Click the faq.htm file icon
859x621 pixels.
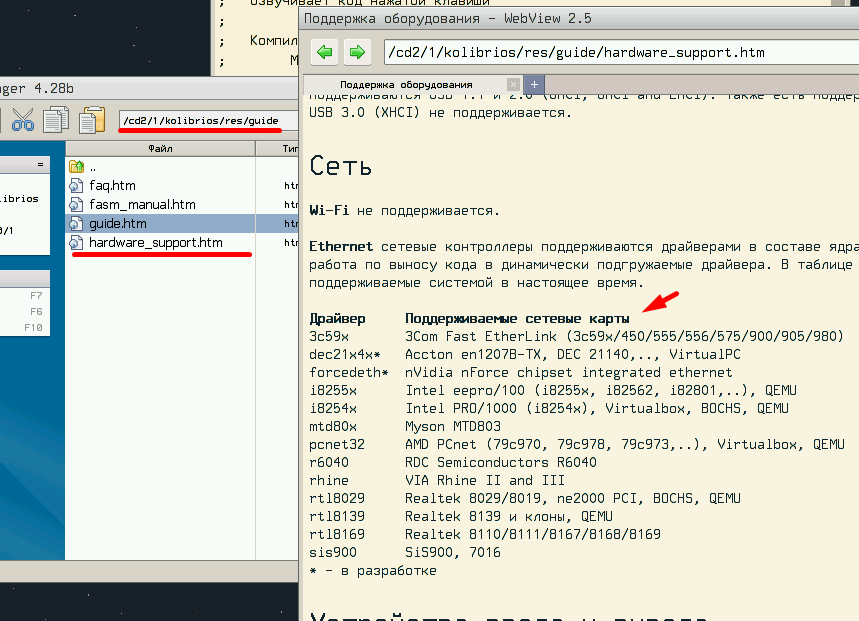(x=76, y=186)
